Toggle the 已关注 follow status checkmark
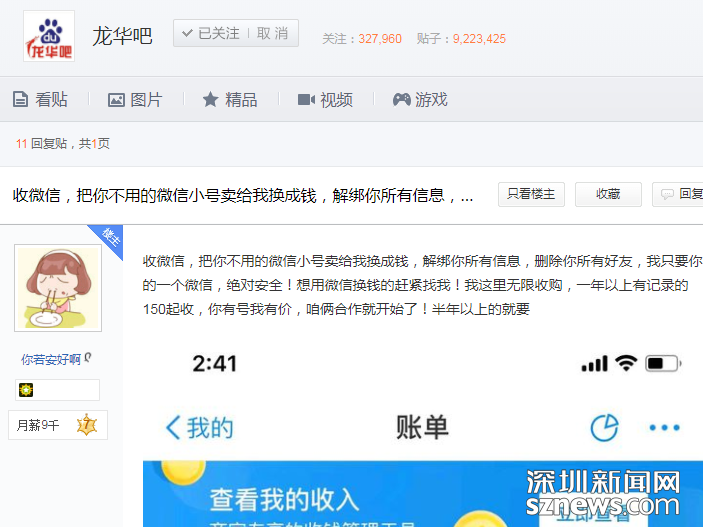This screenshot has width=703, height=527. coord(186,33)
